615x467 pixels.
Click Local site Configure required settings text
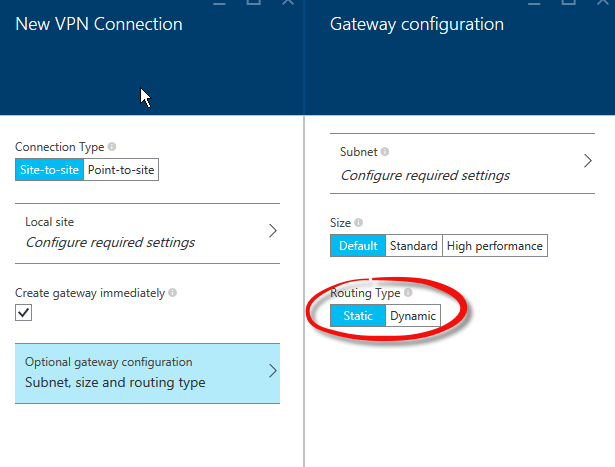[x=110, y=243]
